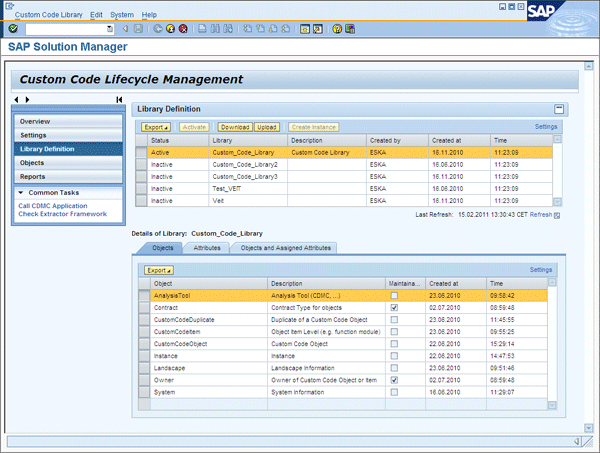
Task: Click Object table scrollbar up arrow
Action: coord(552,282)
